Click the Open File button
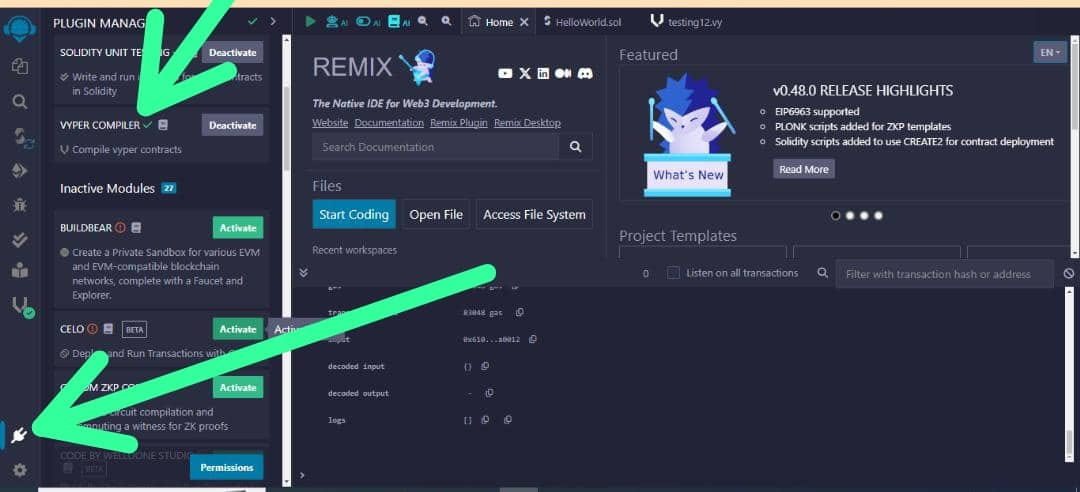Viewport: 1080px width, 492px height. coord(436,214)
